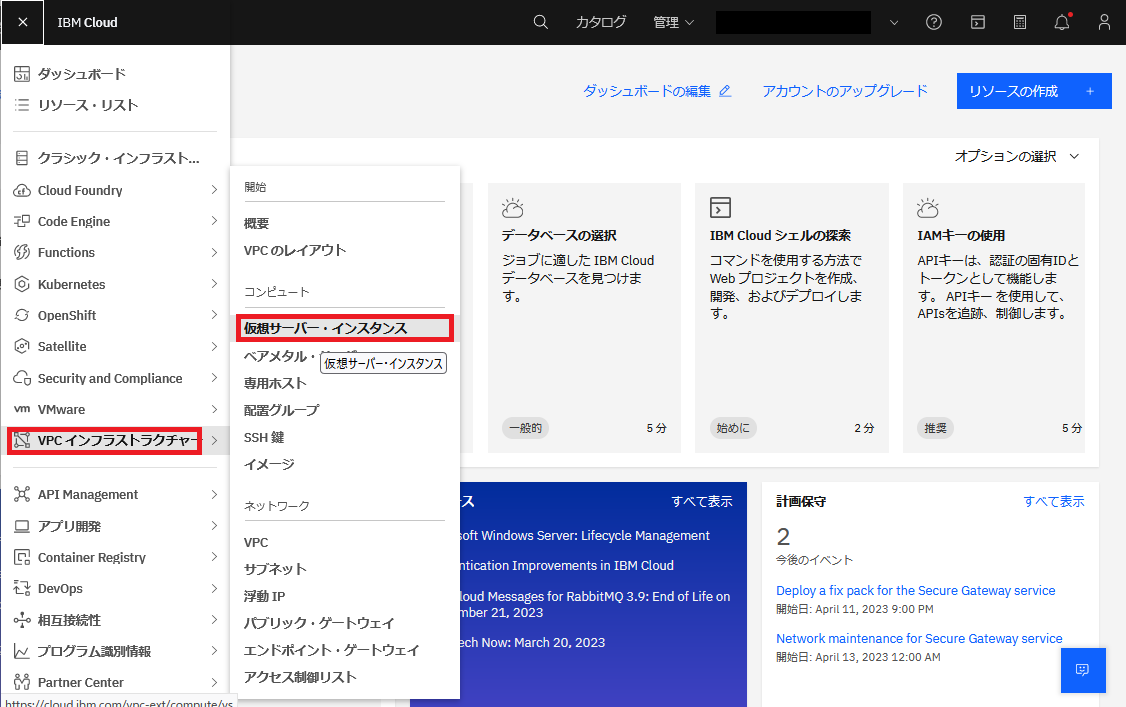Select サブネット menu item
The image size is (1126, 707).
(x=275, y=569)
